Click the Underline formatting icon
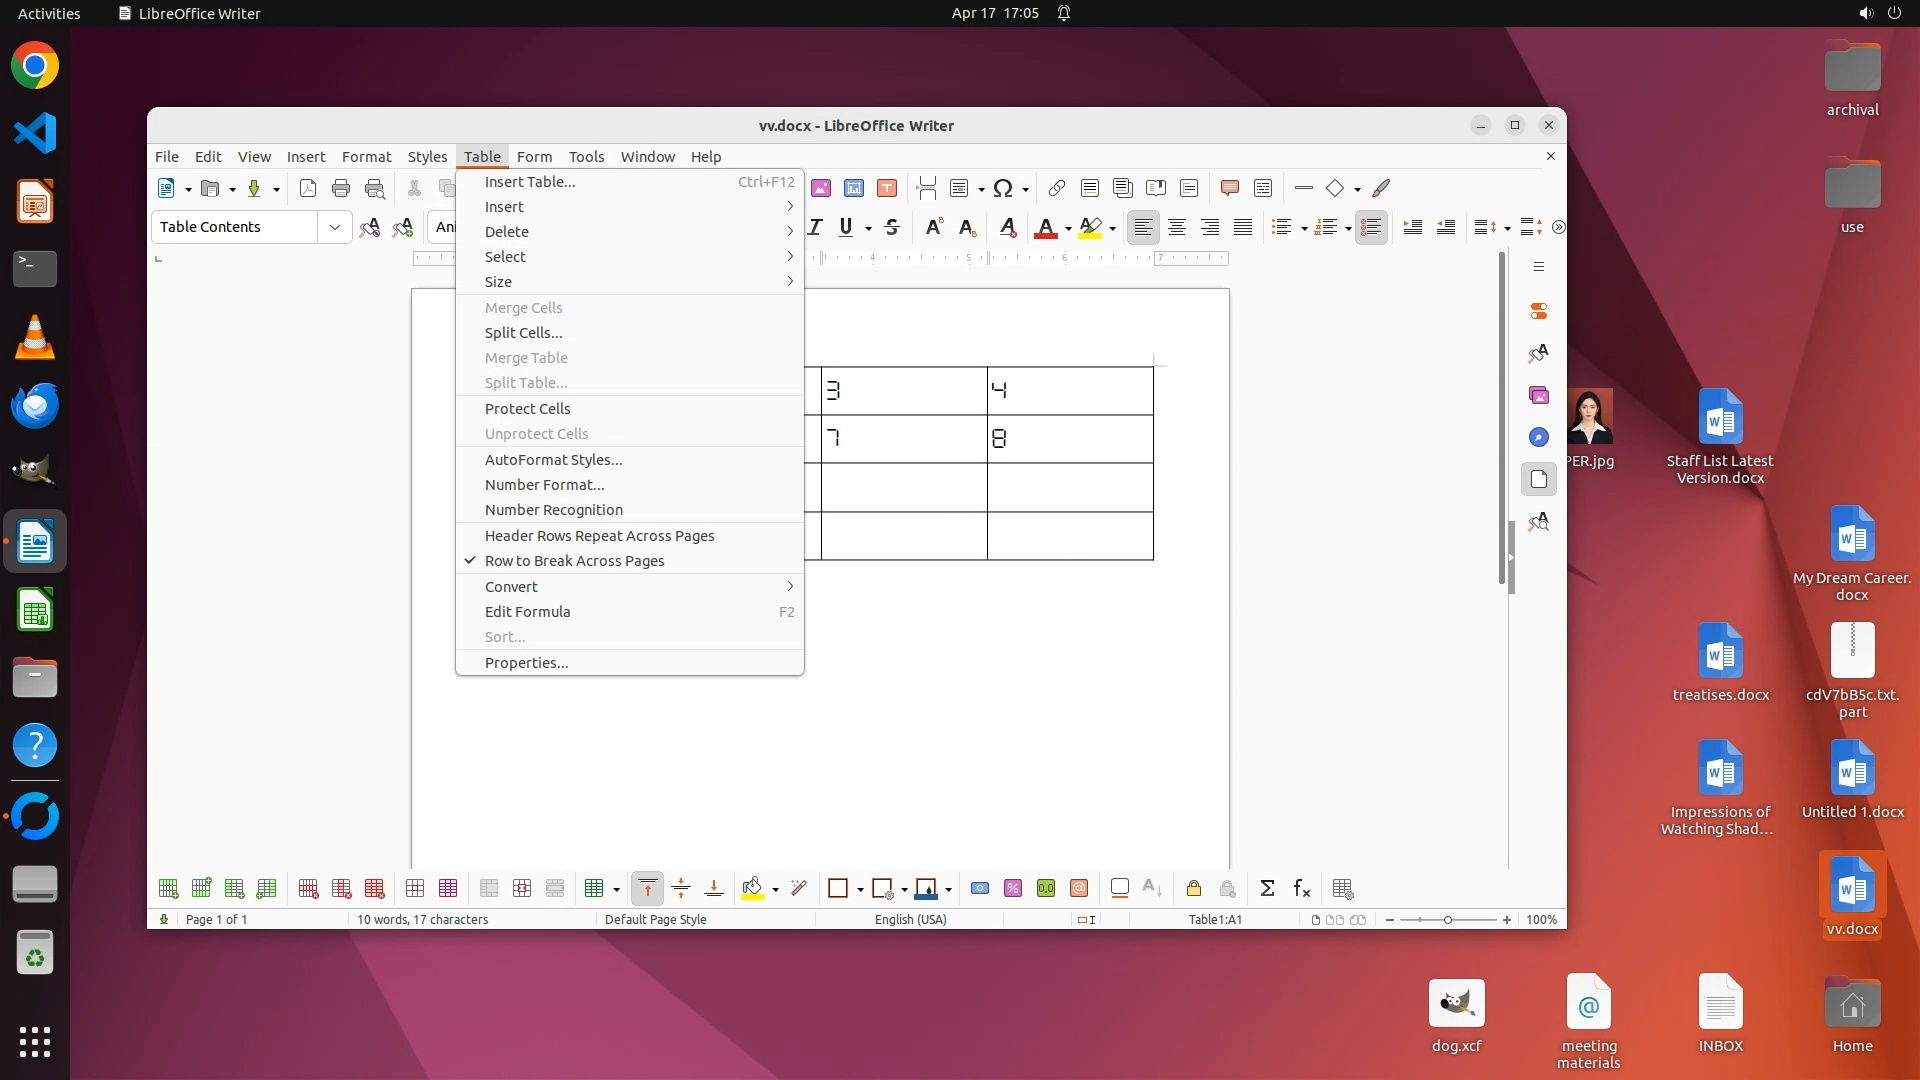Image resolution: width=1920 pixels, height=1080 pixels. click(x=846, y=227)
